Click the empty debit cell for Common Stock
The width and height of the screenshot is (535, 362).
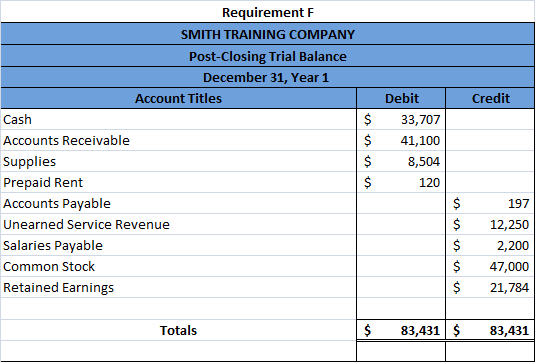[x=401, y=266]
